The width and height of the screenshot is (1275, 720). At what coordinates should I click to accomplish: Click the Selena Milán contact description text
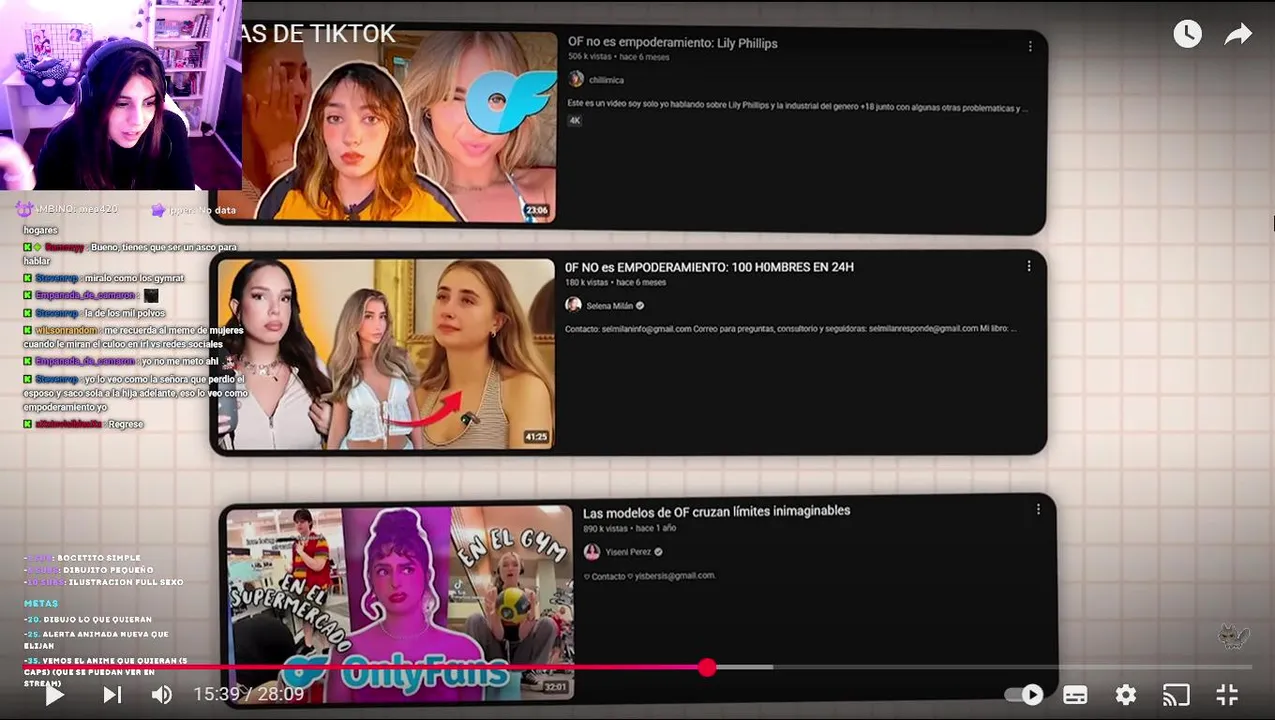pos(790,328)
